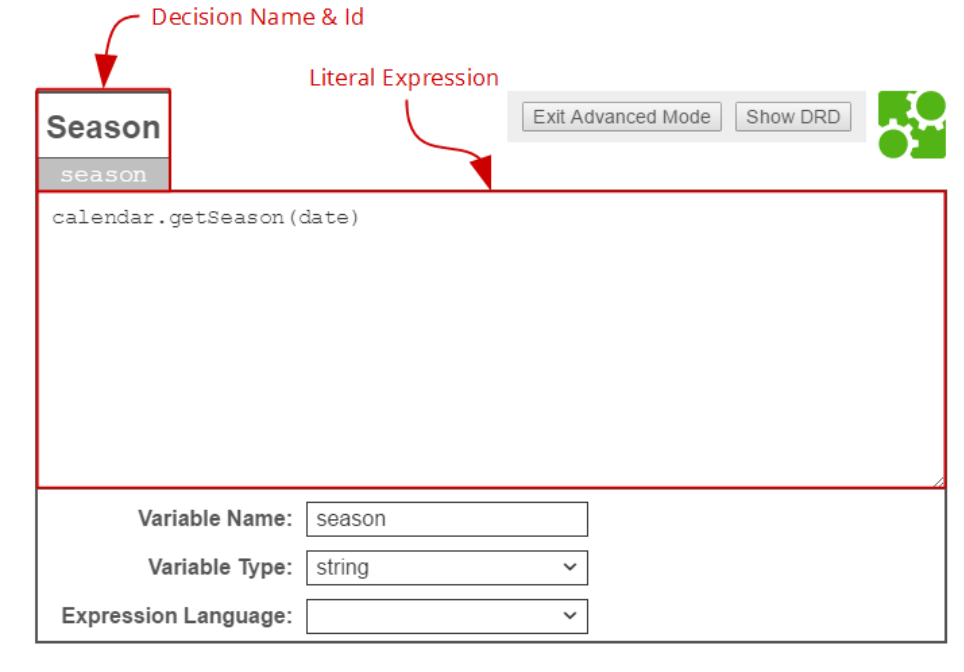The image size is (964, 672).
Task: Open the empty Expression Language dropdown
Action: [447, 616]
